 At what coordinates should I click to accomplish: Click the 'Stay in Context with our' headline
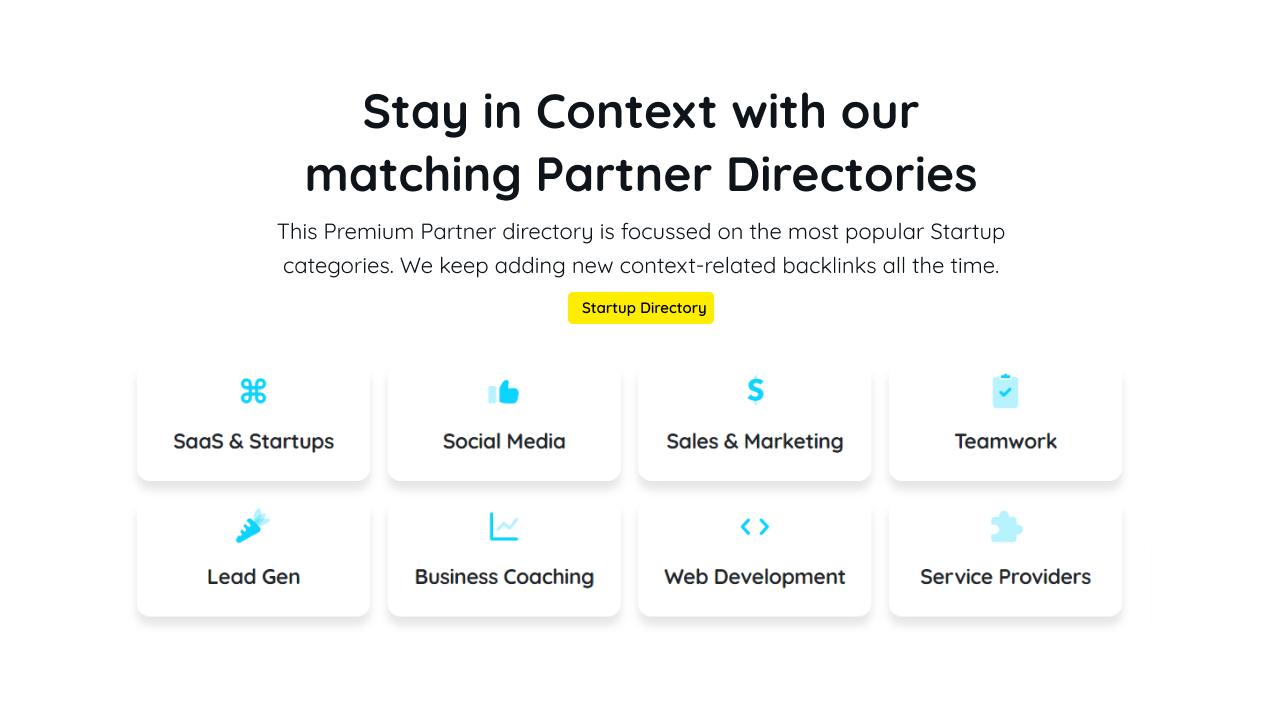point(640,111)
